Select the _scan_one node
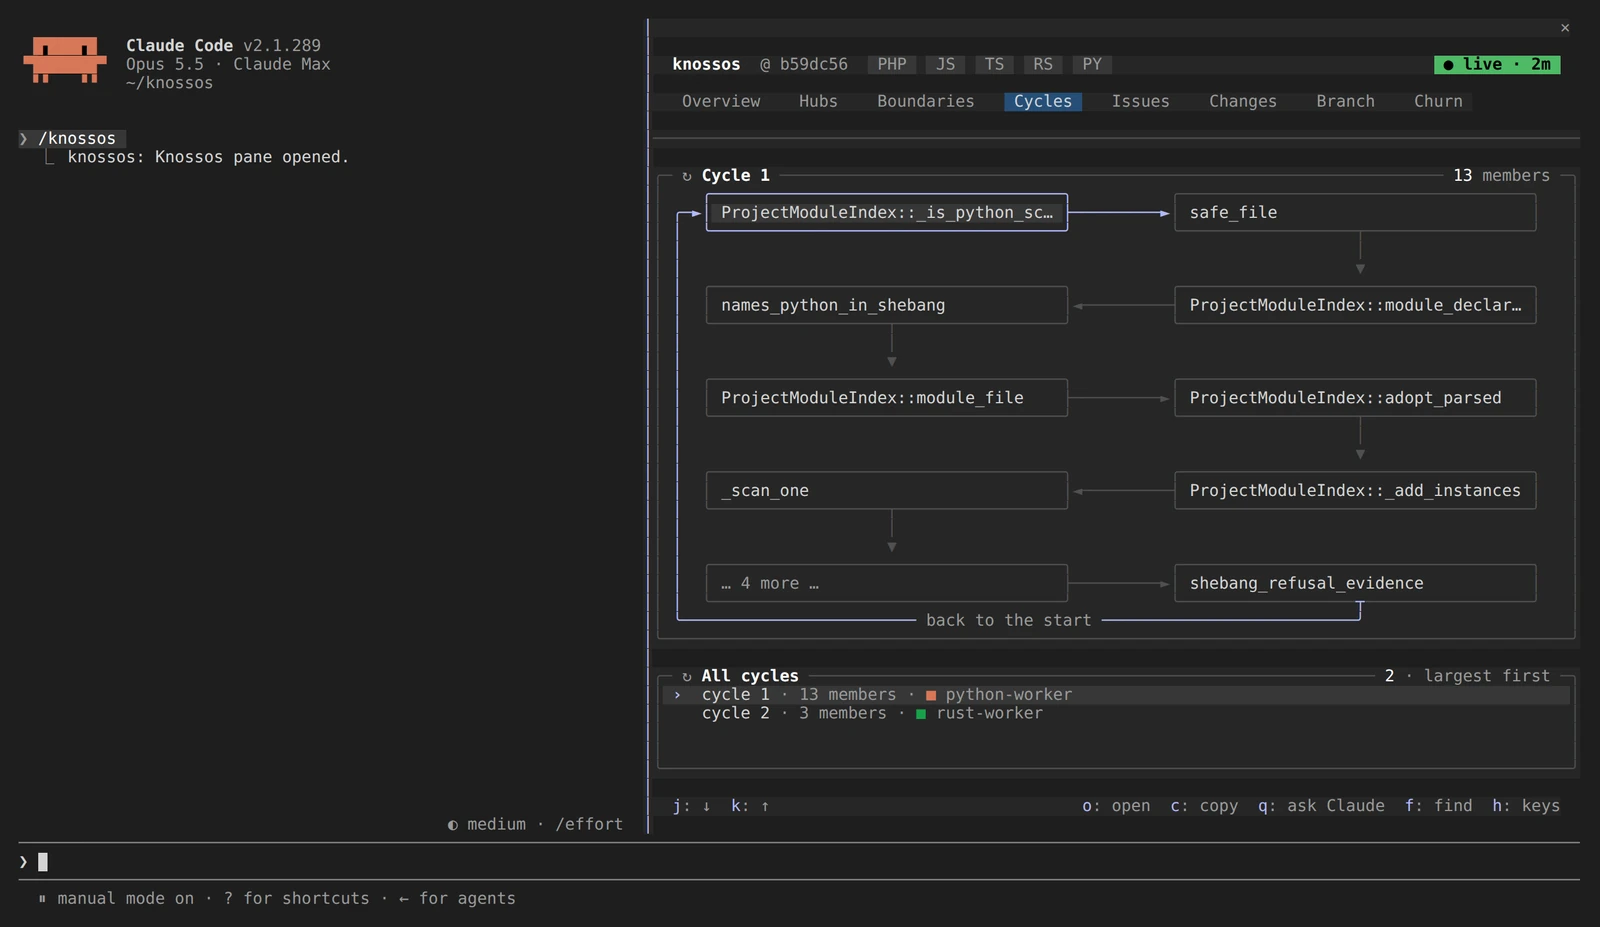 tap(887, 490)
